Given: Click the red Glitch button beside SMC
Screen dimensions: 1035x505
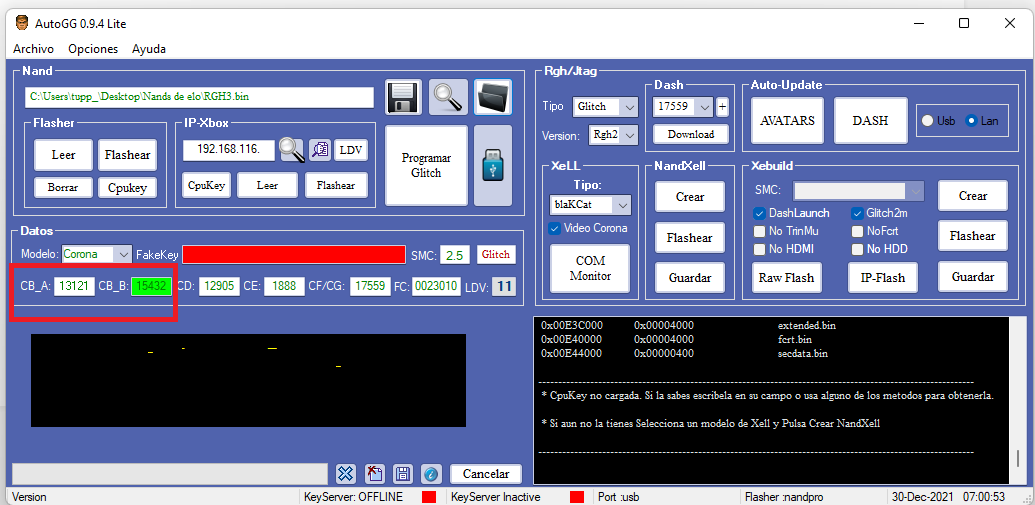Looking at the screenshot, I should coord(496,255).
